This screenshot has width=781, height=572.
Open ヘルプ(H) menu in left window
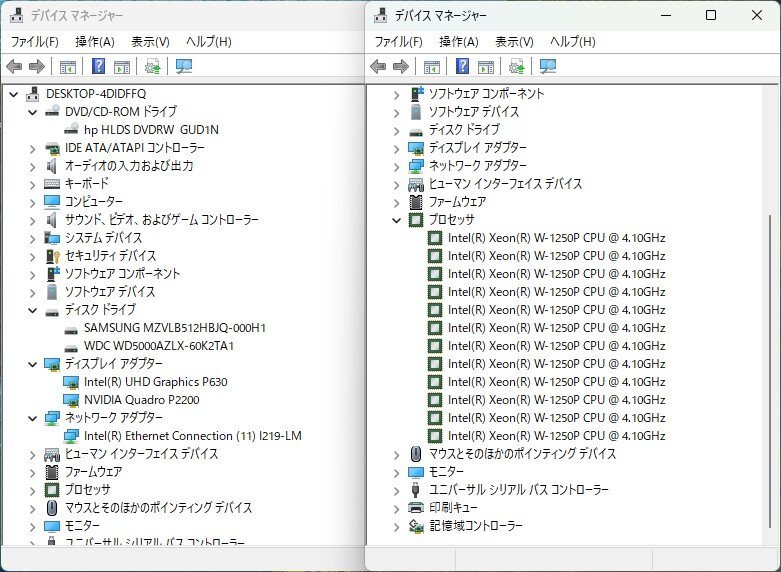click(209, 41)
